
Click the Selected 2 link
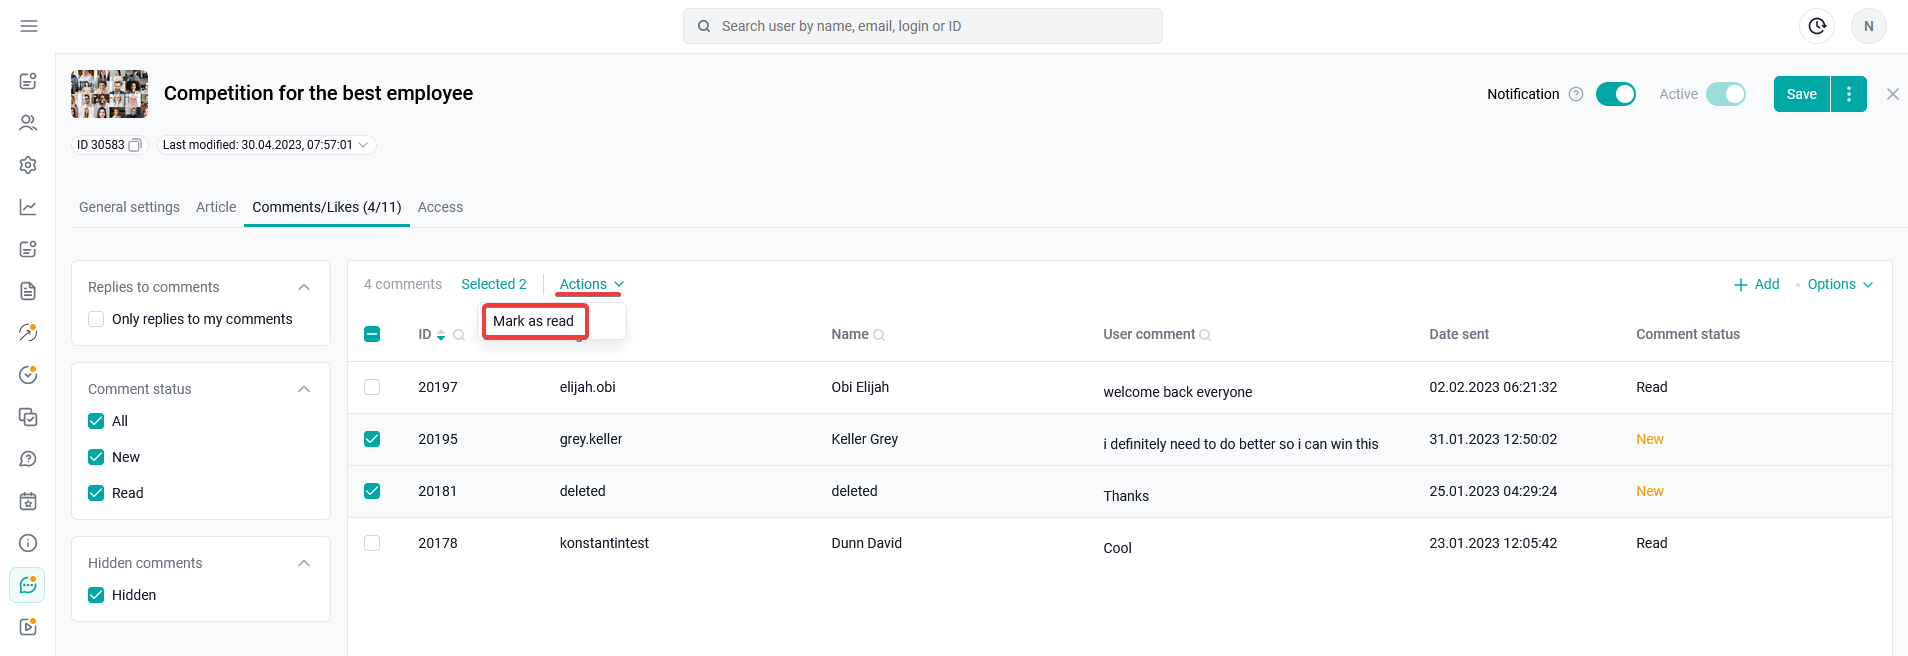(494, 284)
